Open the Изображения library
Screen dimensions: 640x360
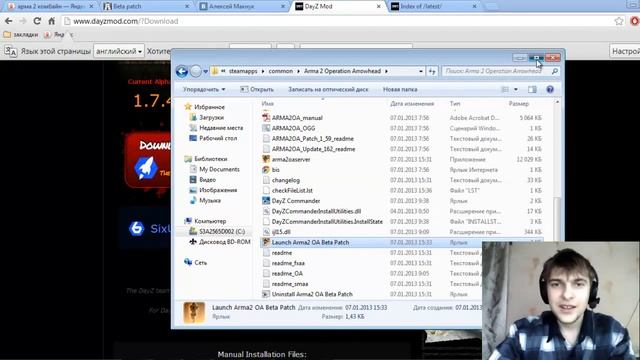[x=218, y=190]
